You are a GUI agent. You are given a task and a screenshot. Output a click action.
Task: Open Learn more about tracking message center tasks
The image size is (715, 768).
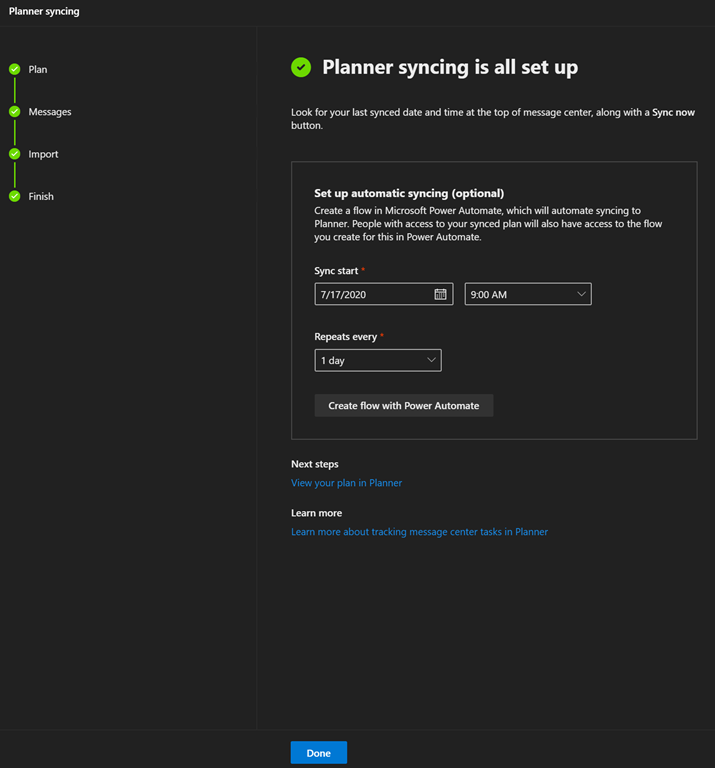tap(419, 532)
